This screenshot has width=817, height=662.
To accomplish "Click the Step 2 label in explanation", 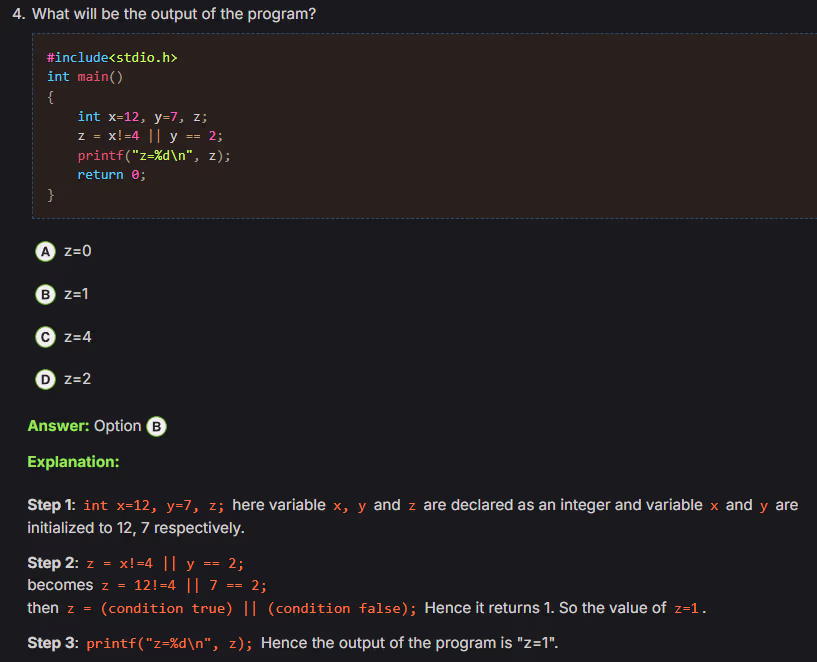I will tap(52, 563).
